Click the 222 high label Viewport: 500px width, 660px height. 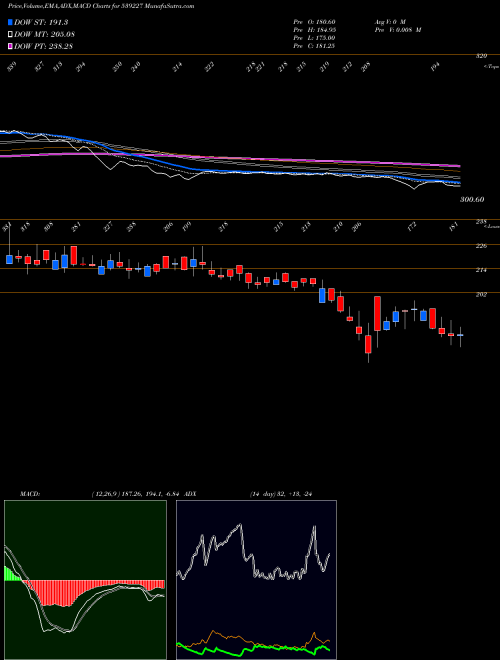click(210, 67)
